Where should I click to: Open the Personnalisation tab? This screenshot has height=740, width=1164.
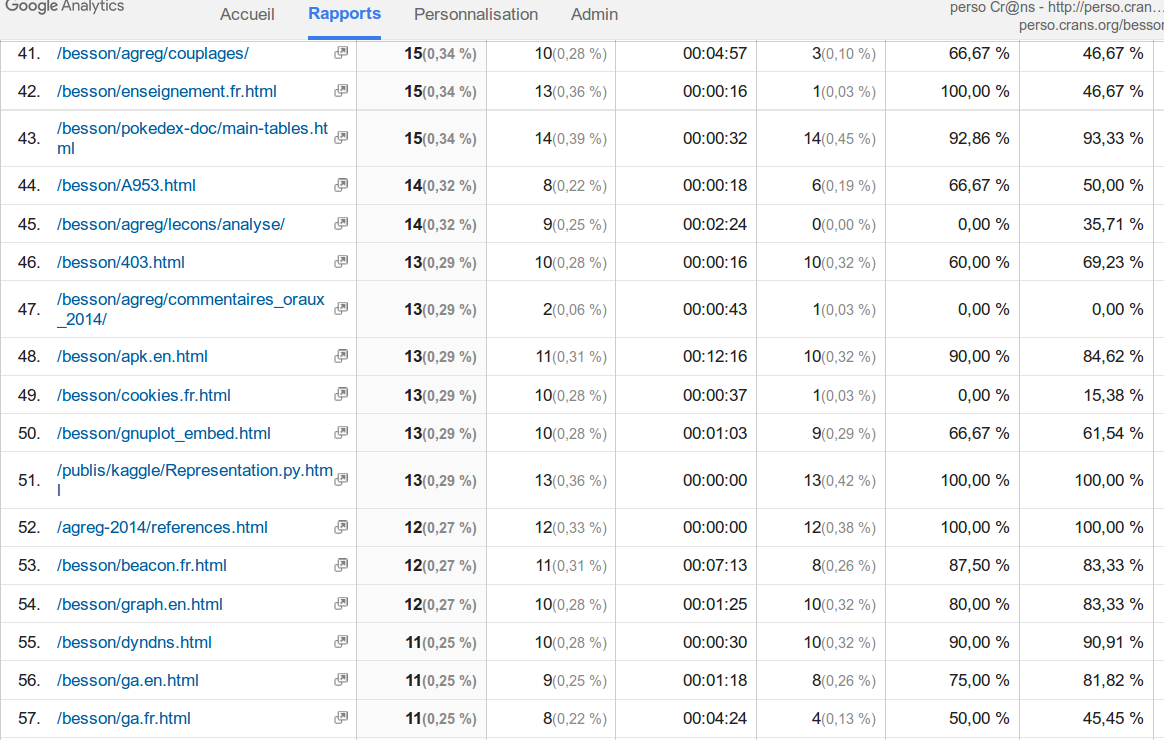coord(476,15)
